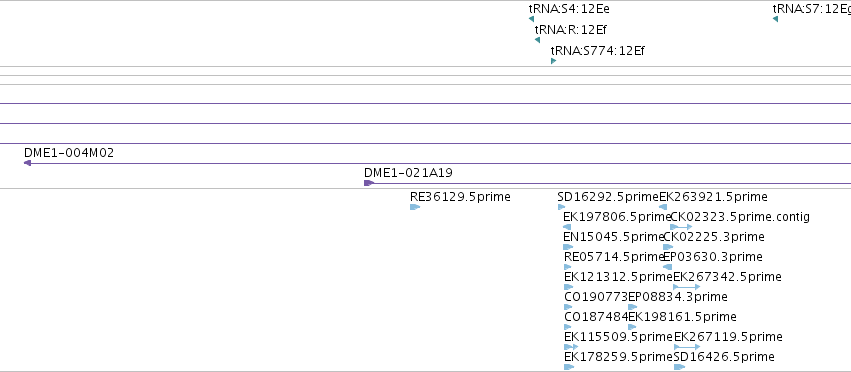Select the EK115509.5prime double arrow glyph
This screenshot has width=851, height=372.
[x=571, y=346]
